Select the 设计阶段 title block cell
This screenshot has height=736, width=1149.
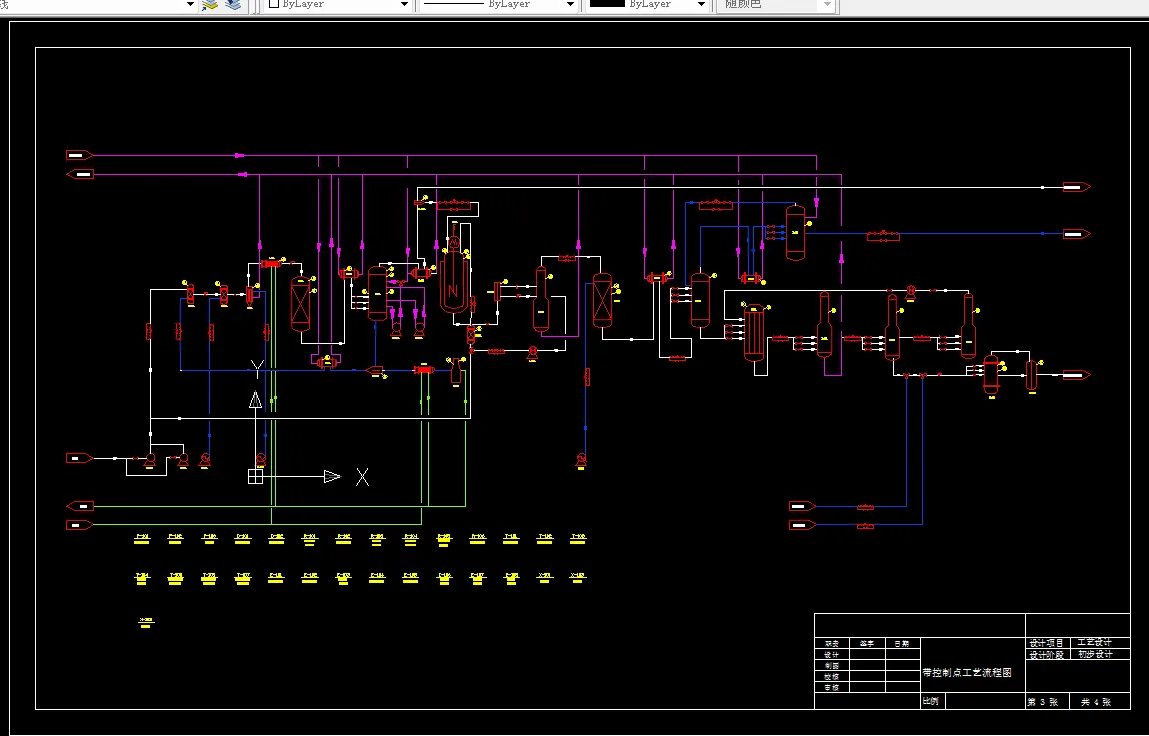pyautogui.click(x=1046, y=655)
